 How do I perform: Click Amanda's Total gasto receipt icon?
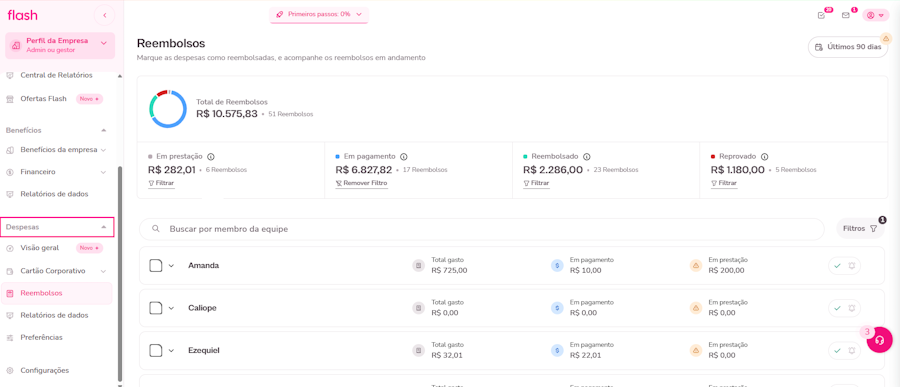coord(419,265)
